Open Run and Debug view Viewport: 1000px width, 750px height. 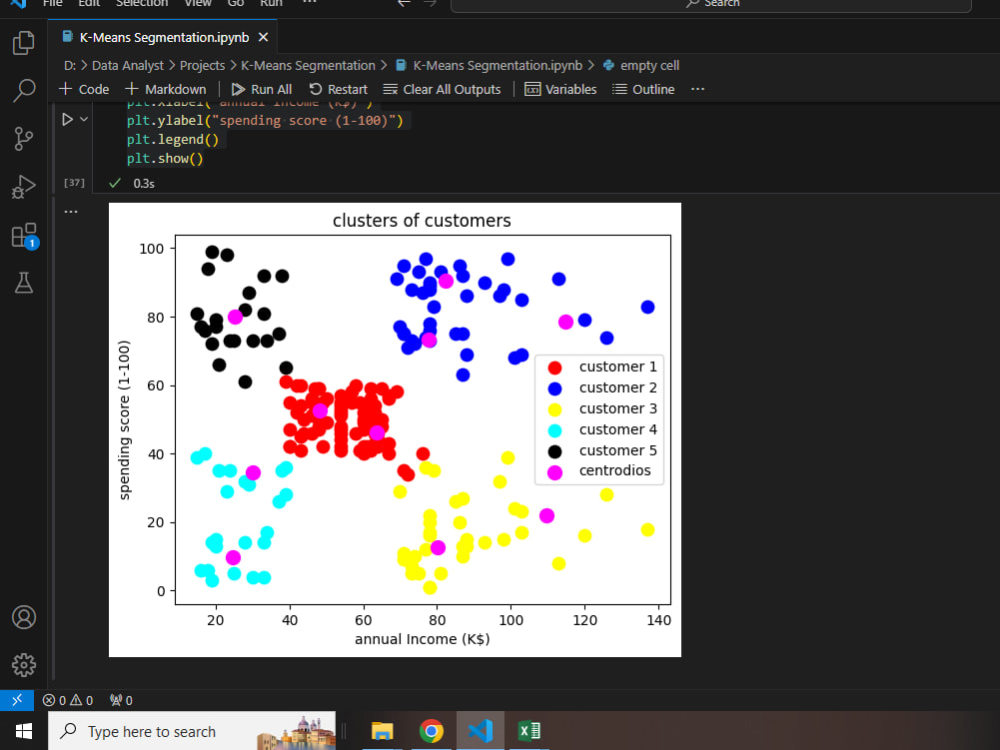pos(24,187)
